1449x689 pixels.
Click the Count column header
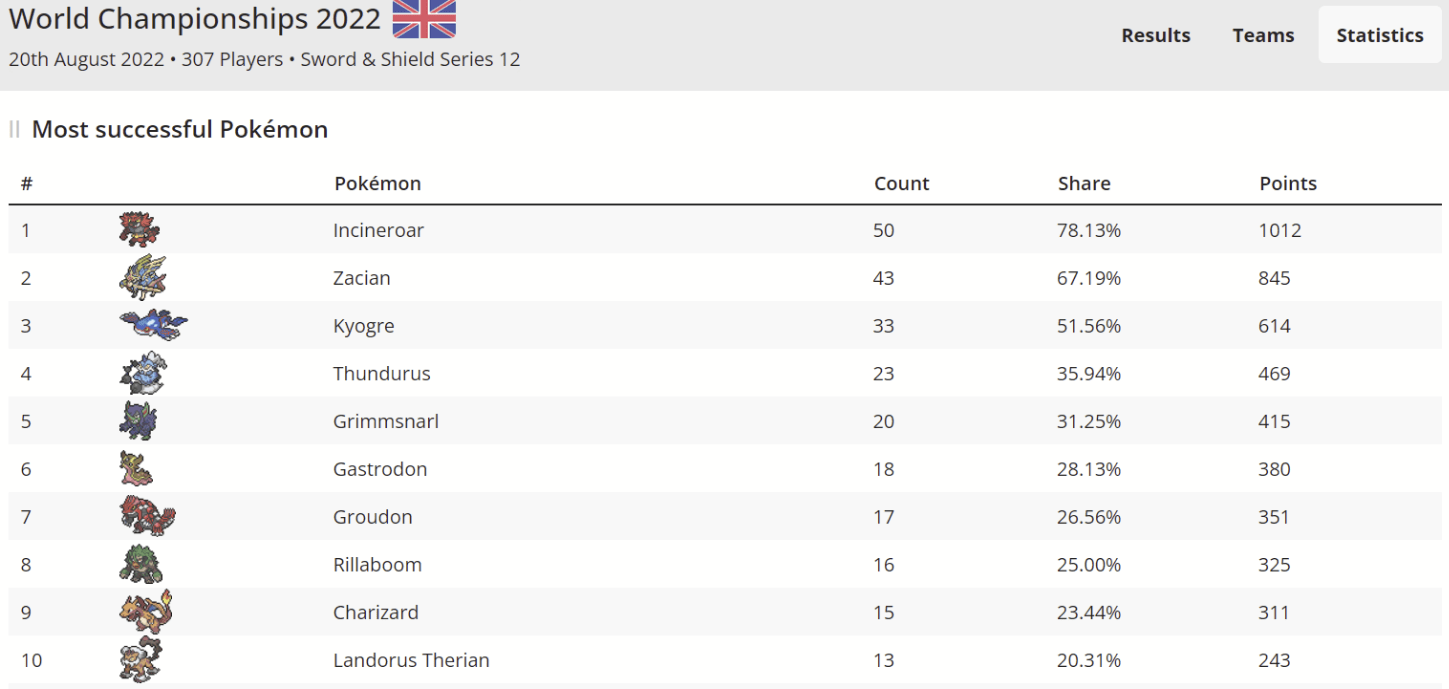(x=901, y=184)
